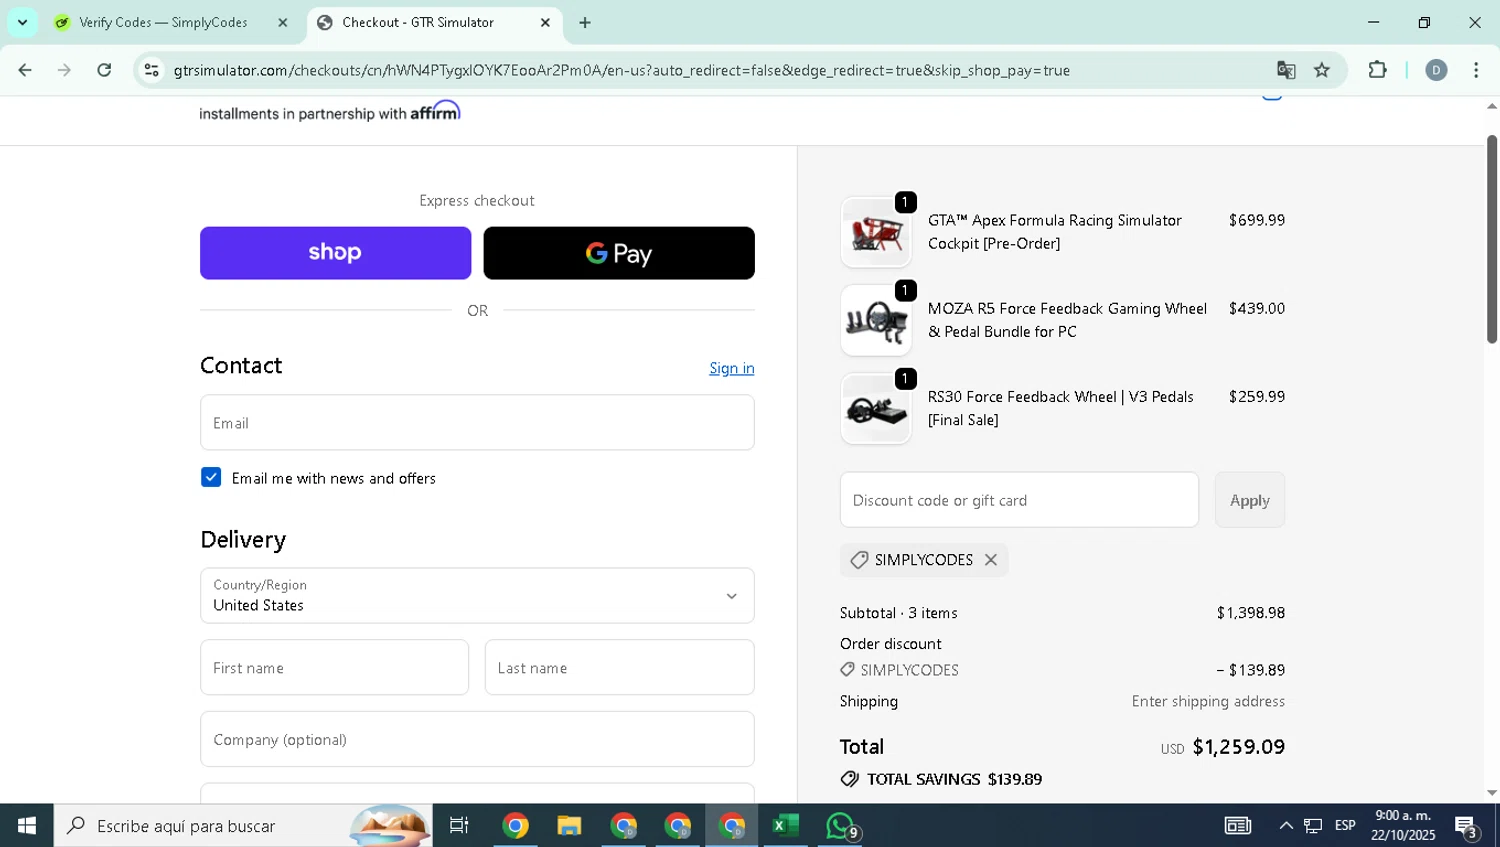Click the Windows taskbar search box
1500x847 pixels.
(243, 825)
